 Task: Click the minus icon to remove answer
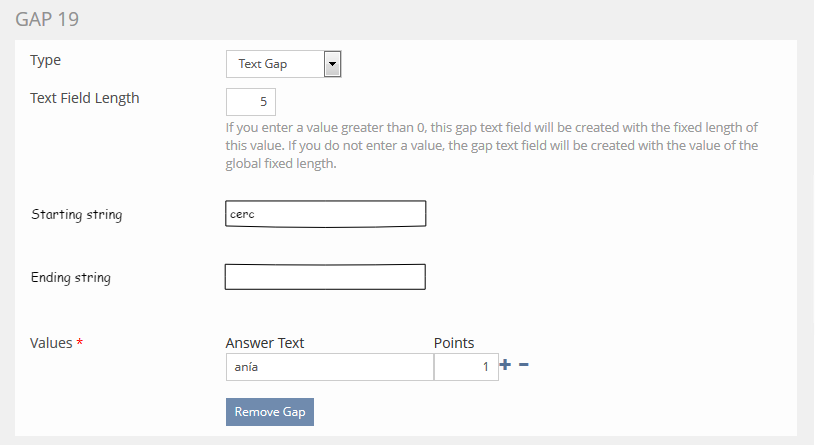pos(524,366)
